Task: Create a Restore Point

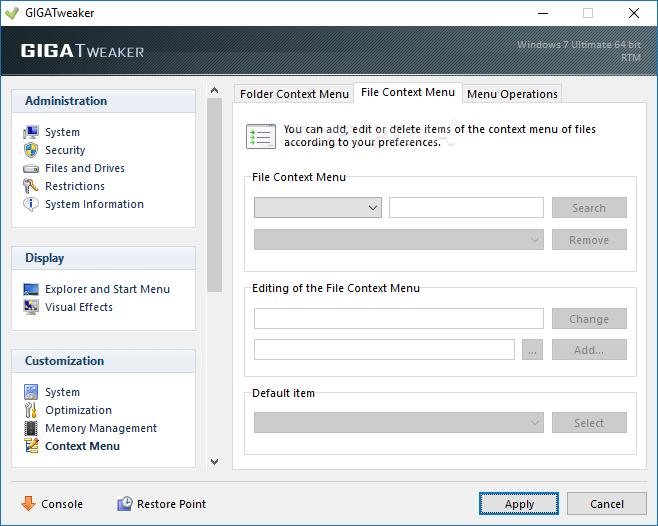Action: (171, 504)
